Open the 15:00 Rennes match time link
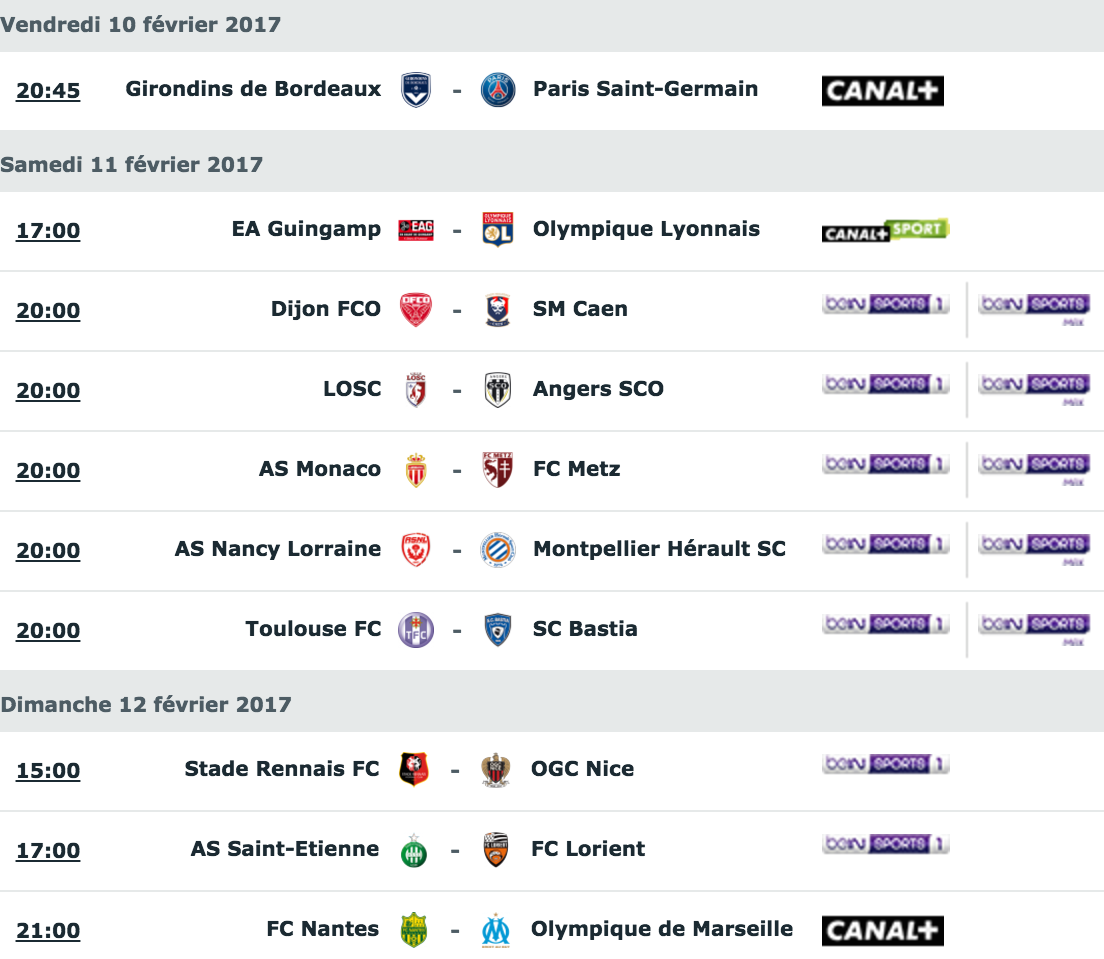This screenshot has height=959, width=1104. point(48,770)
